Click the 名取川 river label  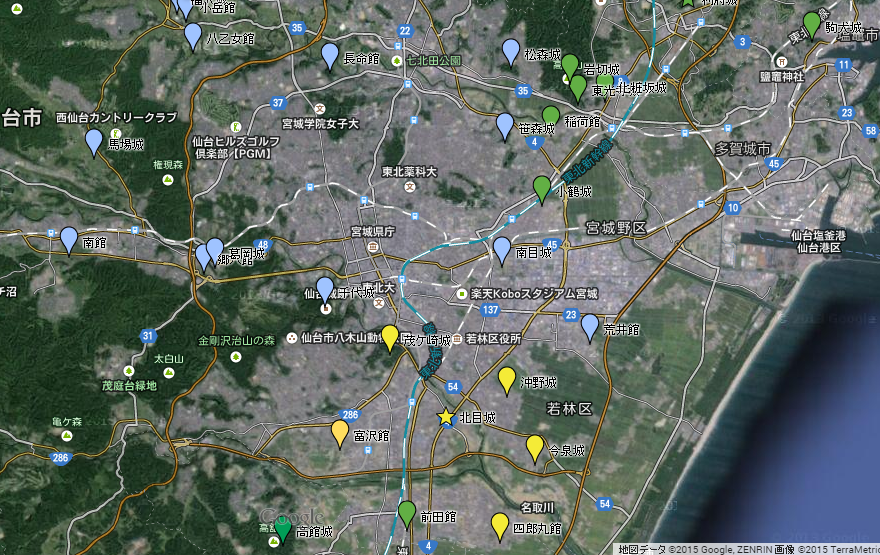(x=538, y=507)
